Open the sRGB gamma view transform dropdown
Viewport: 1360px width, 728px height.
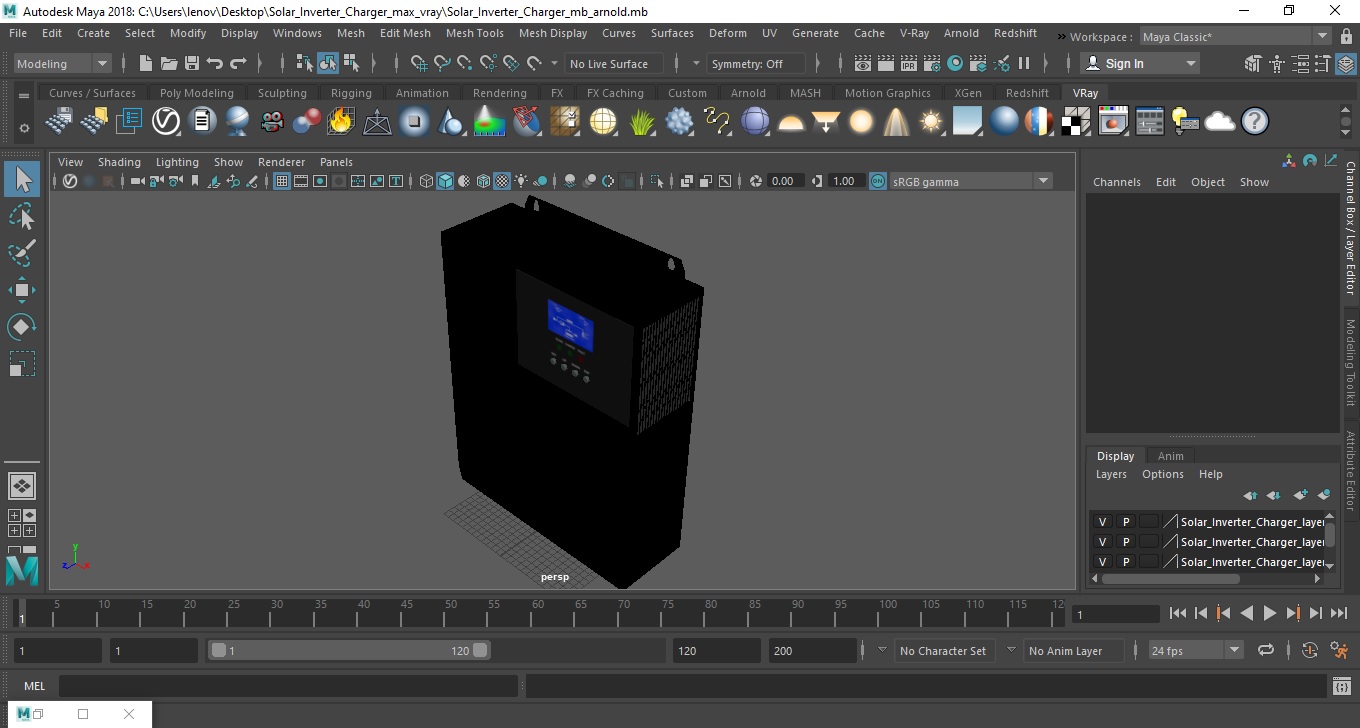(971, 181)
